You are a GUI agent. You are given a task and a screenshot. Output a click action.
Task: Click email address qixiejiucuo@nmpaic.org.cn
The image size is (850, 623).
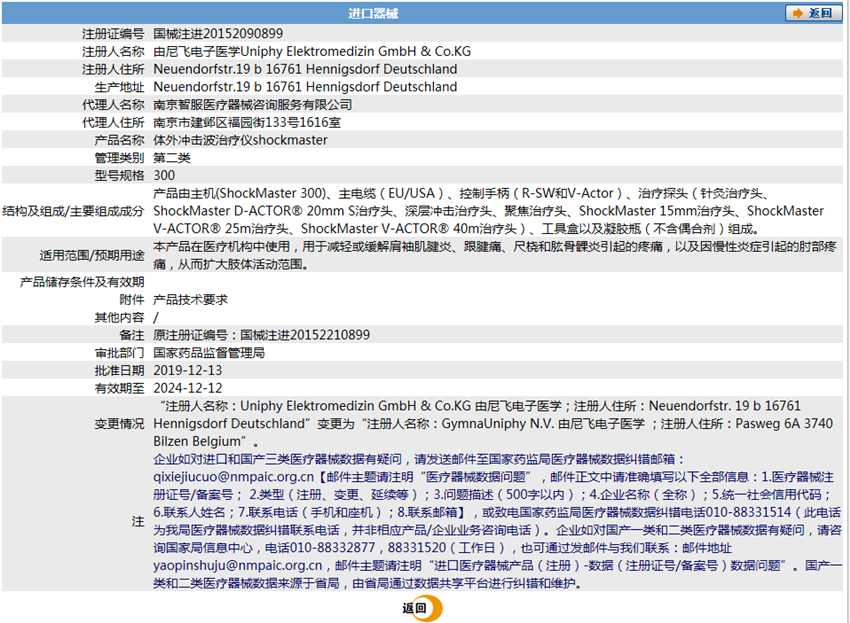234,477
